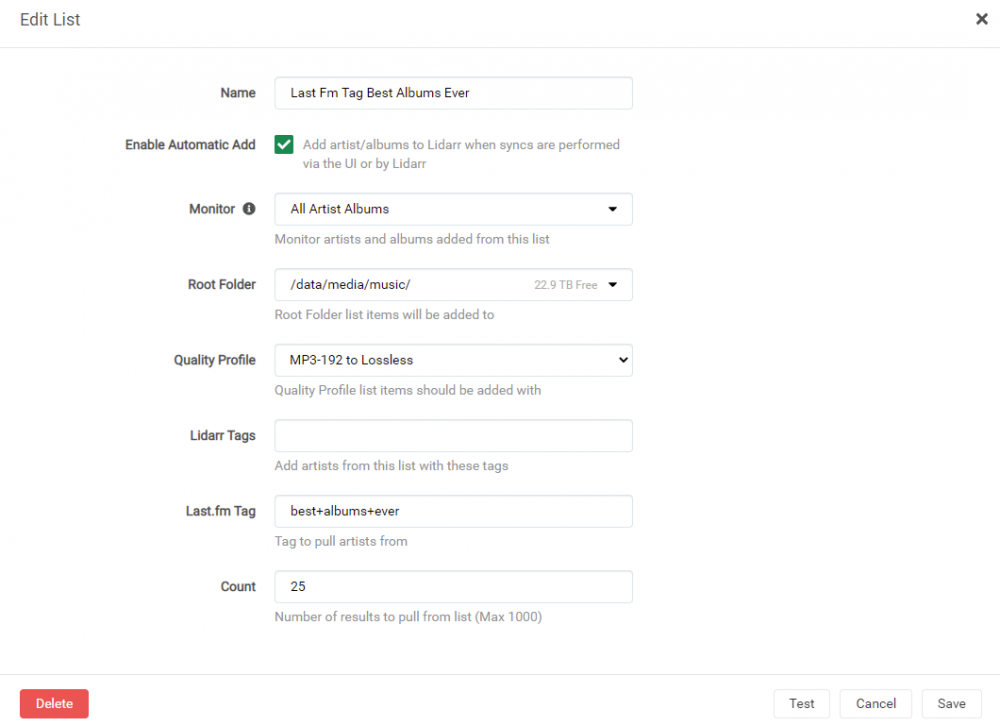Click the Cancel button

pyautogui.click(x=876, y=704)
